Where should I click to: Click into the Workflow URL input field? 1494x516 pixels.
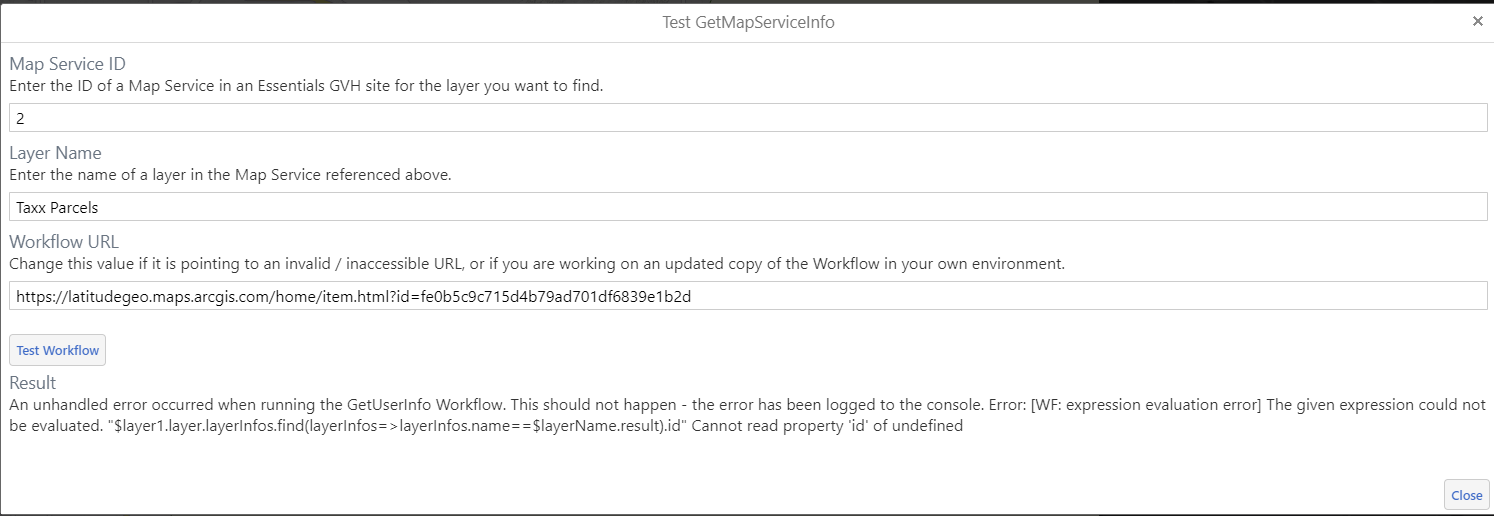tap(748, 296)
